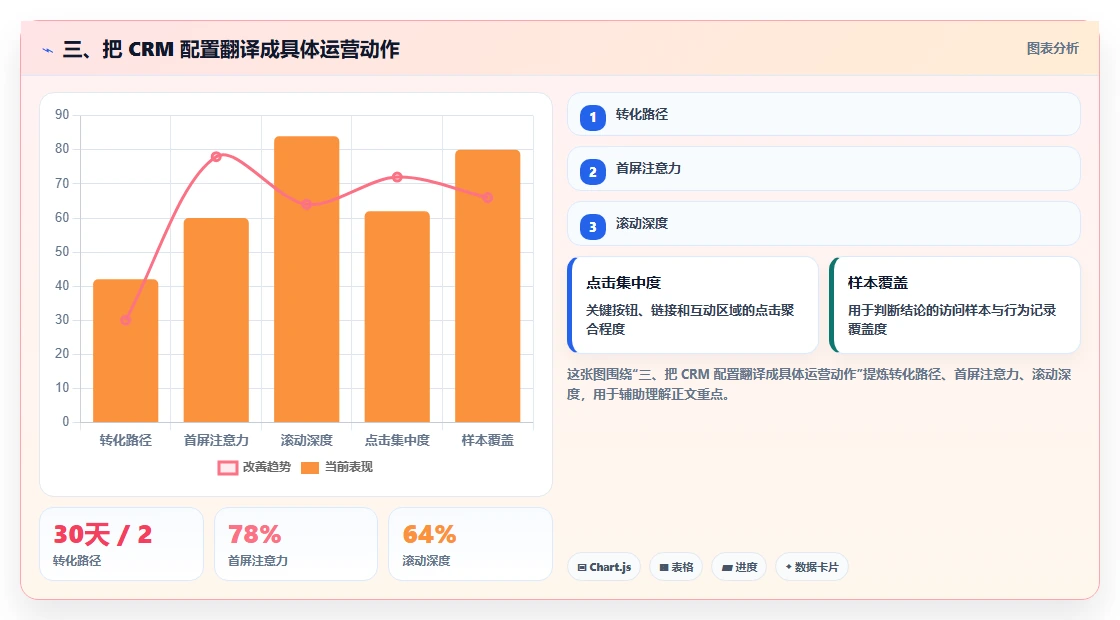This screenshot has height=620, width=1120.
Task: Click the 图表分析 label in header
Action: pyautogui.click(x=1052, y=49)
